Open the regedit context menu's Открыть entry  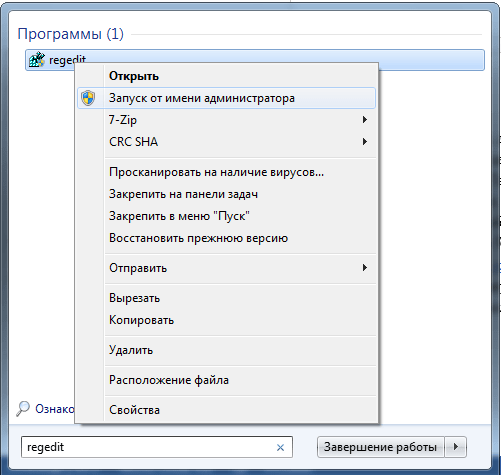coord(226,76)
